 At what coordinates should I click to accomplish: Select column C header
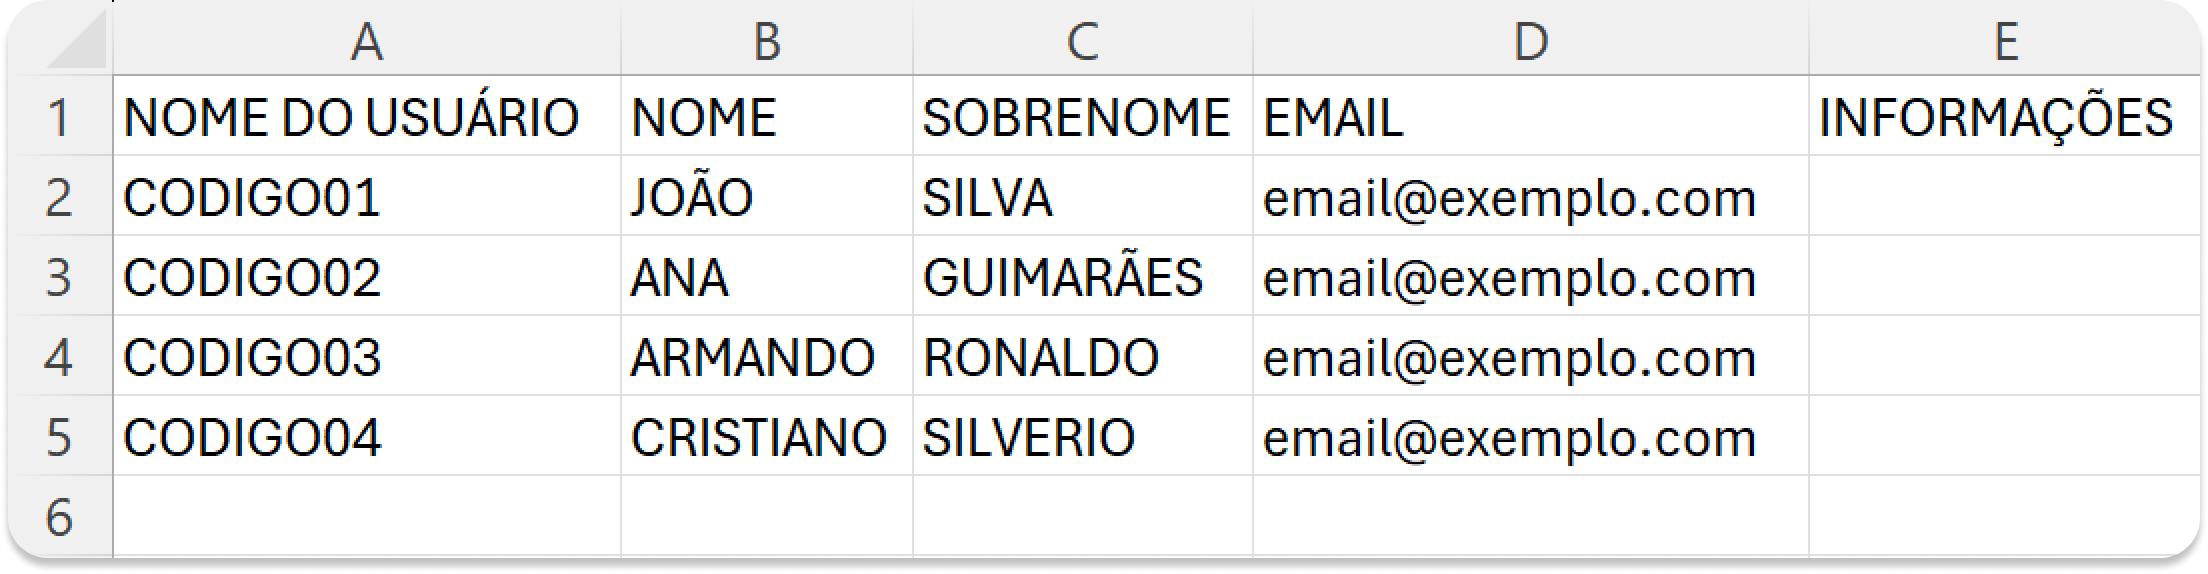[x=1082, y=42]
